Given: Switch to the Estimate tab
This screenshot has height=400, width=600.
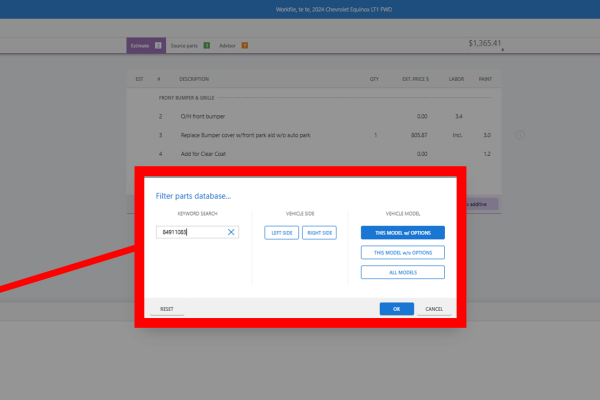Looking at the screenshot, I should point(146,46).
